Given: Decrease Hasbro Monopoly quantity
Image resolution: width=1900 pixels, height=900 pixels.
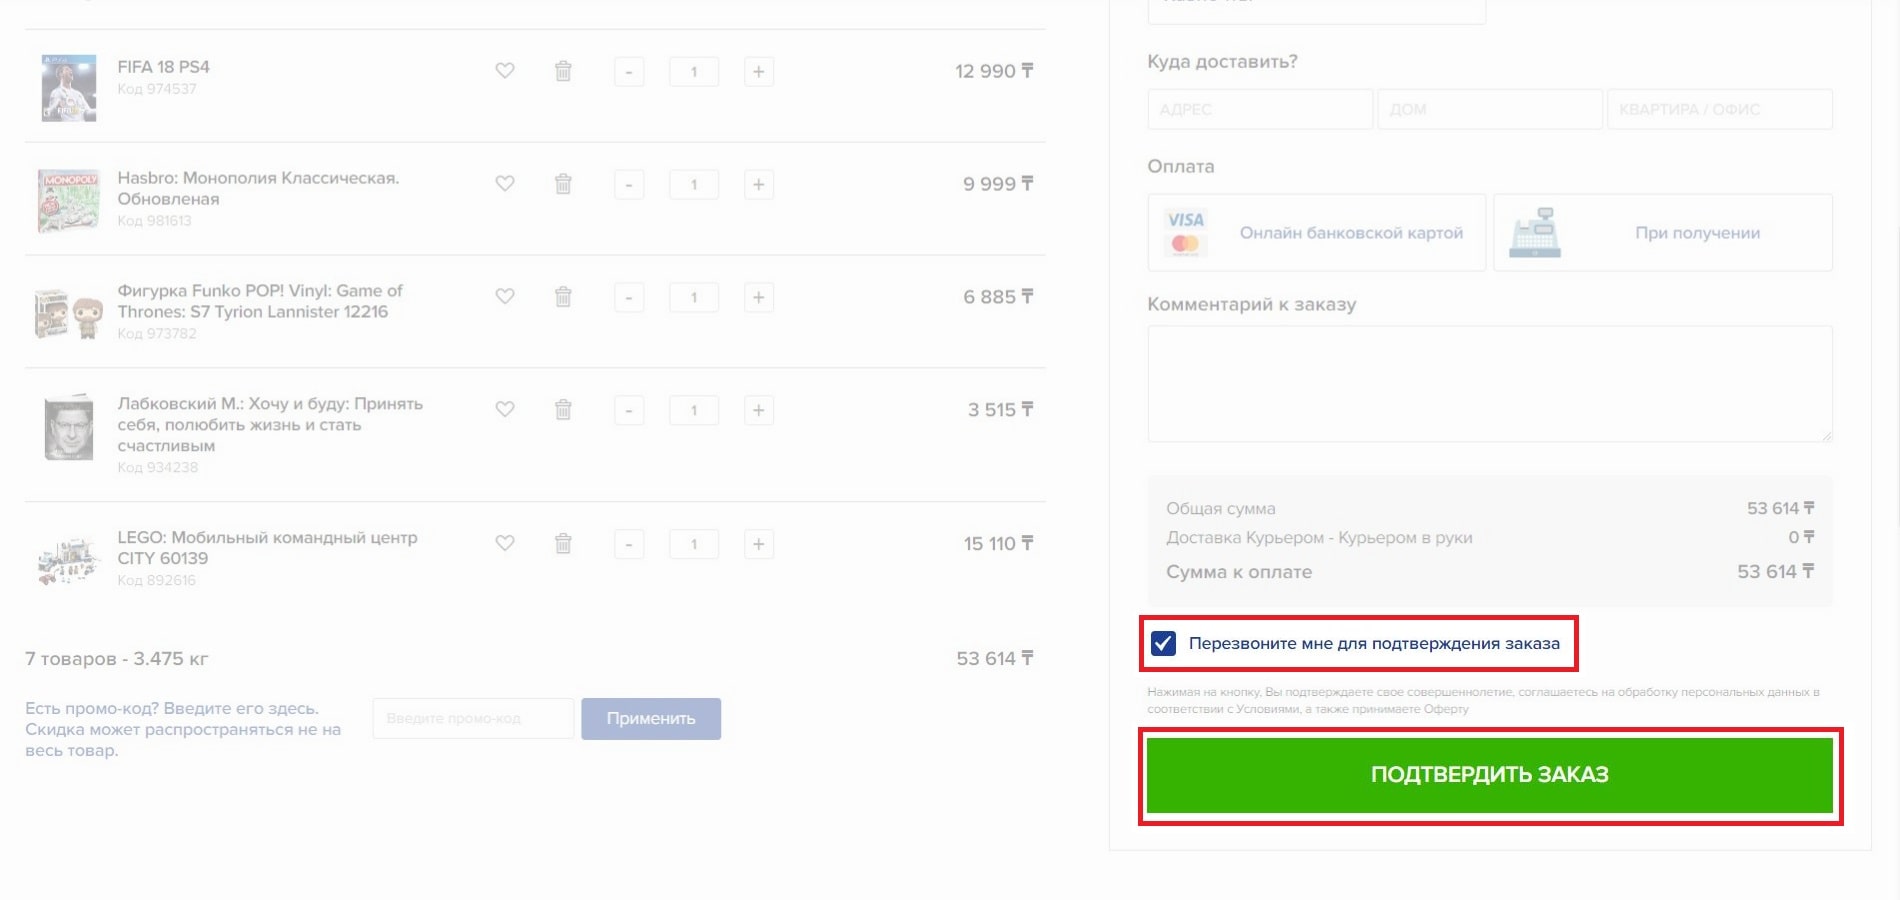Looking at the screenshot, I should (x=629, y=185).
